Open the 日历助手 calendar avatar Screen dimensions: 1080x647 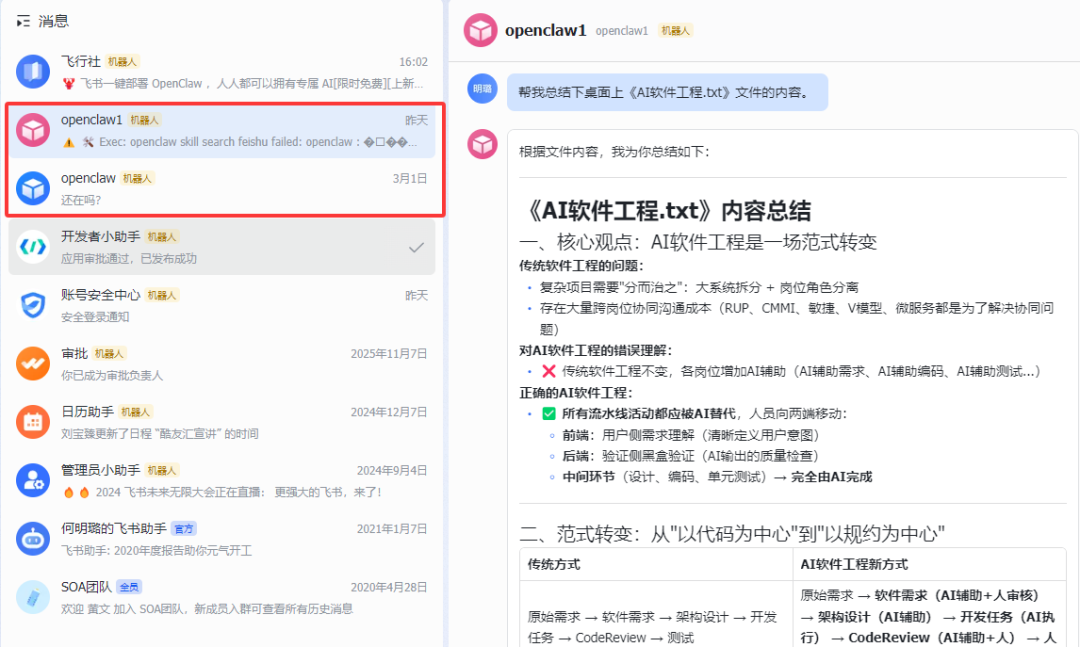(33, 422)
